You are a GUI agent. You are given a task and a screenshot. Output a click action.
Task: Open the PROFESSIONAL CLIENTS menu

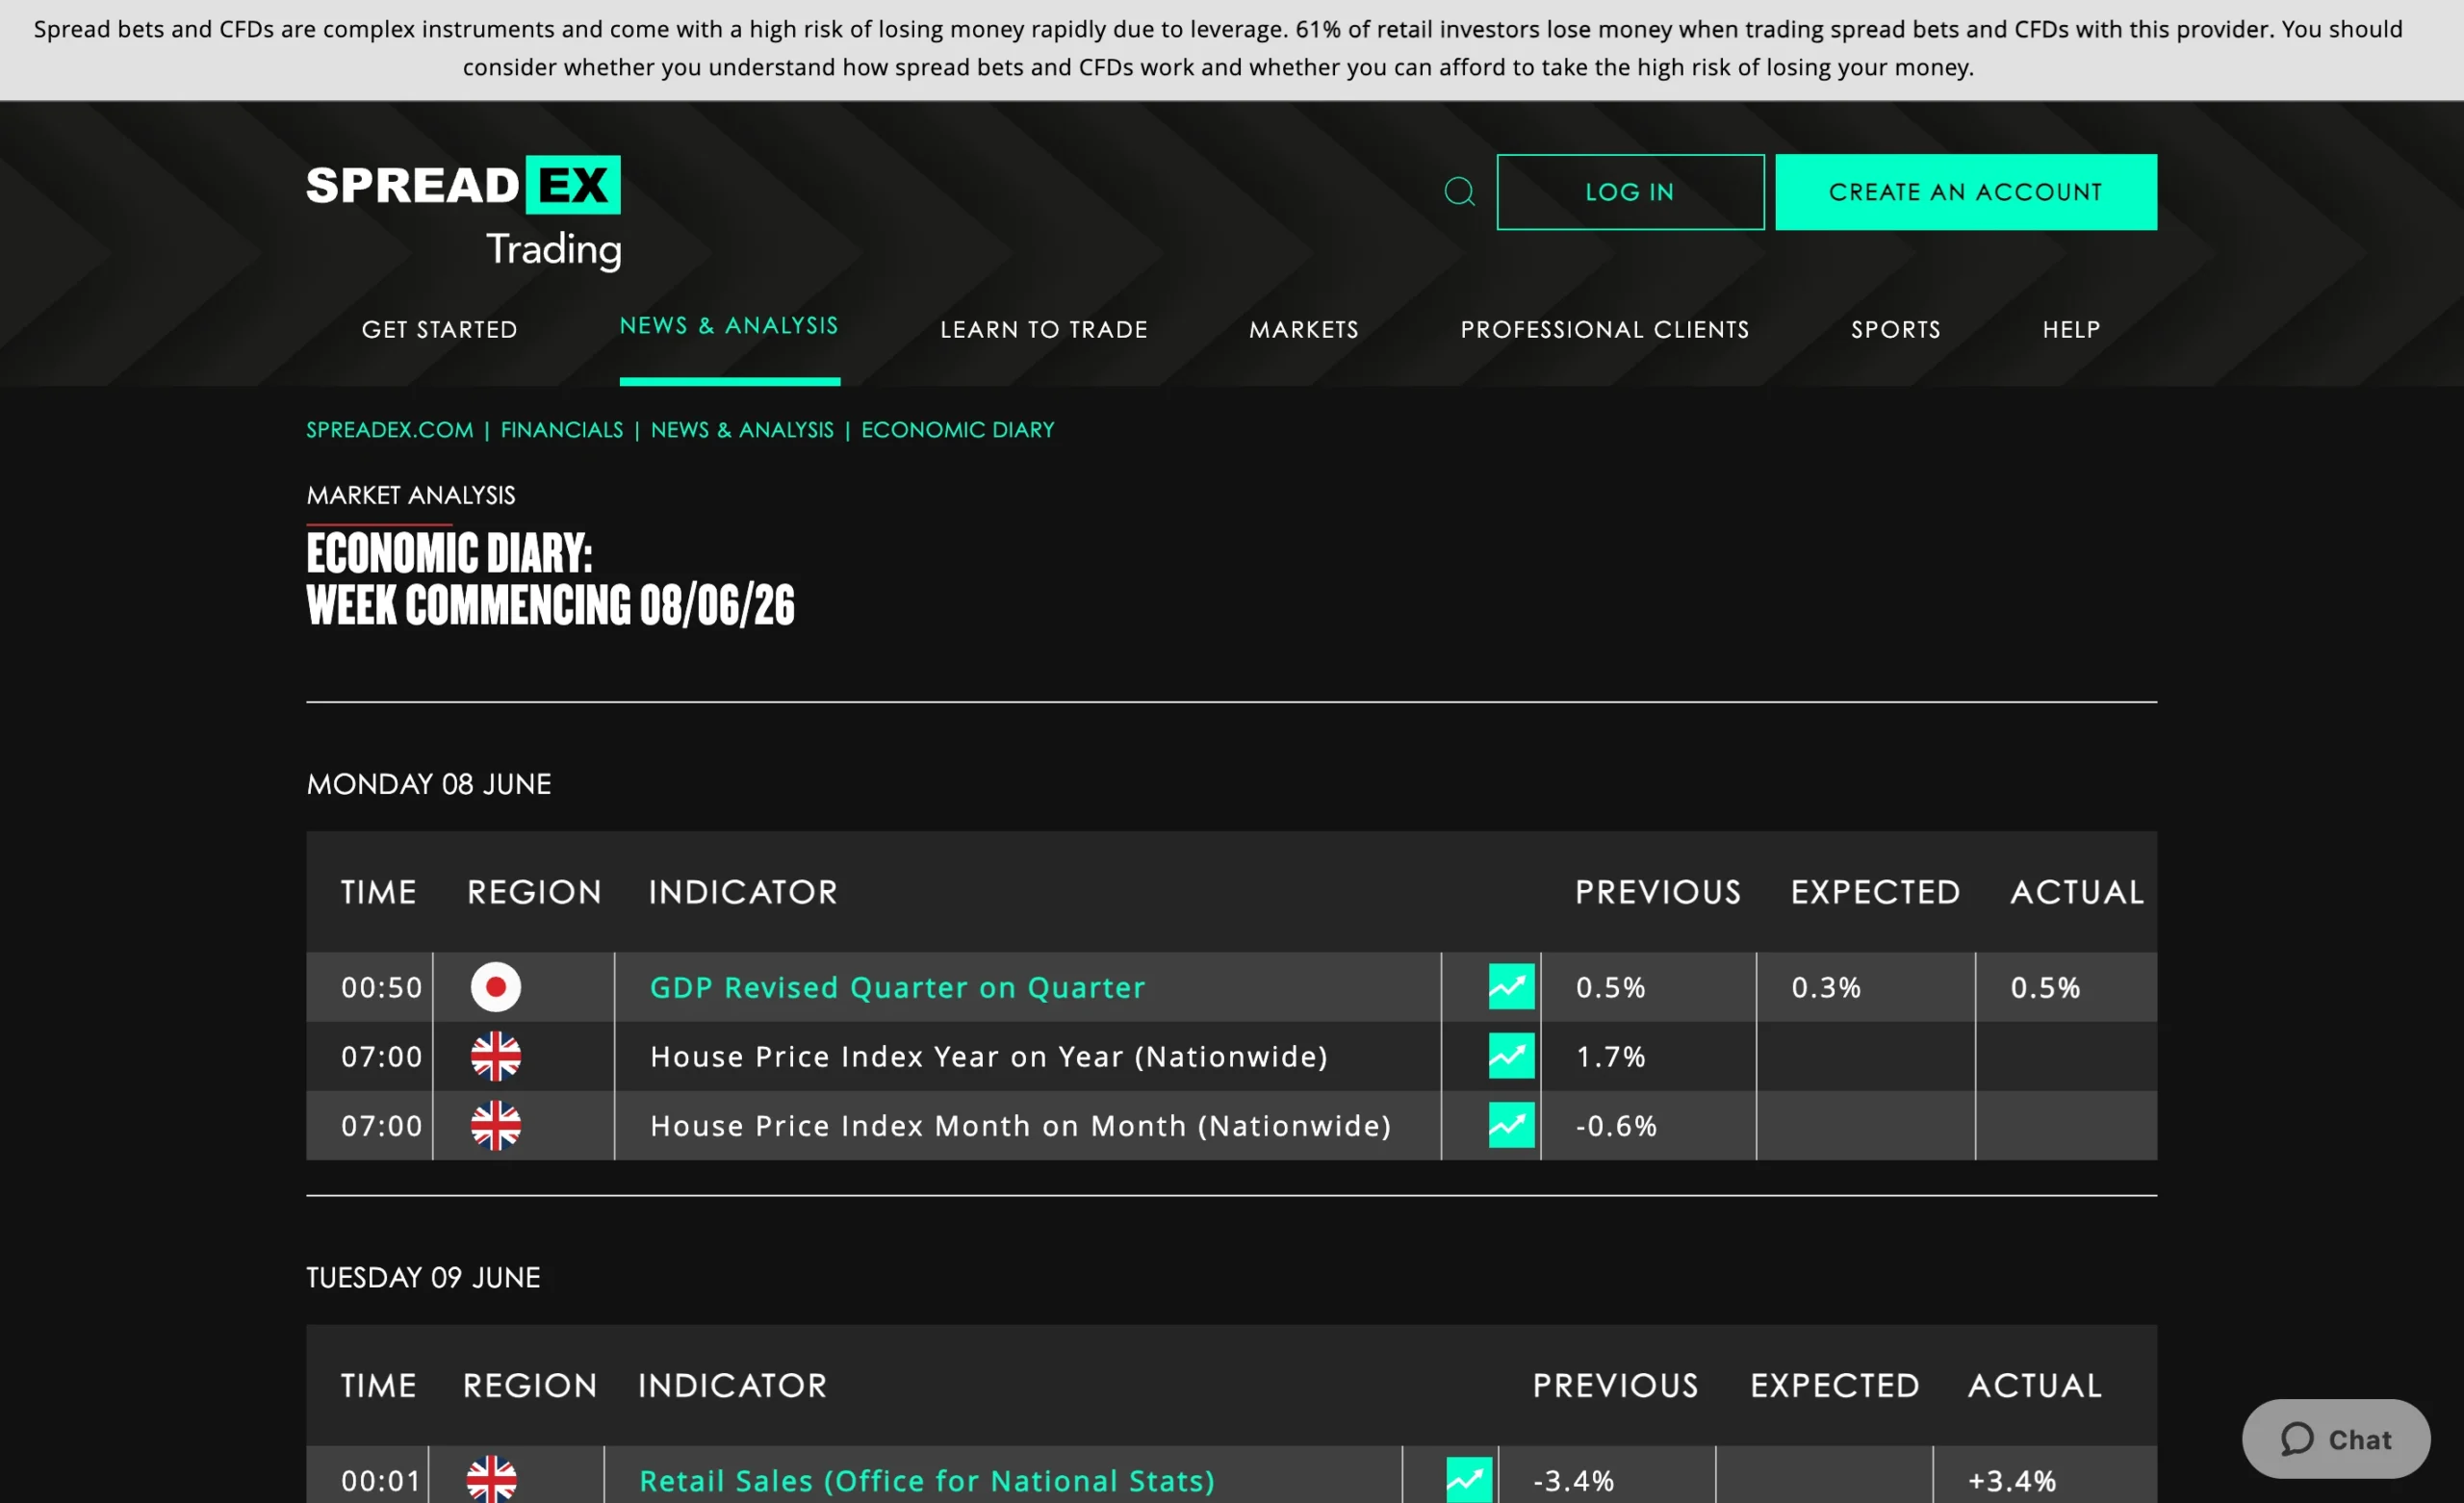click(1605, 329)
